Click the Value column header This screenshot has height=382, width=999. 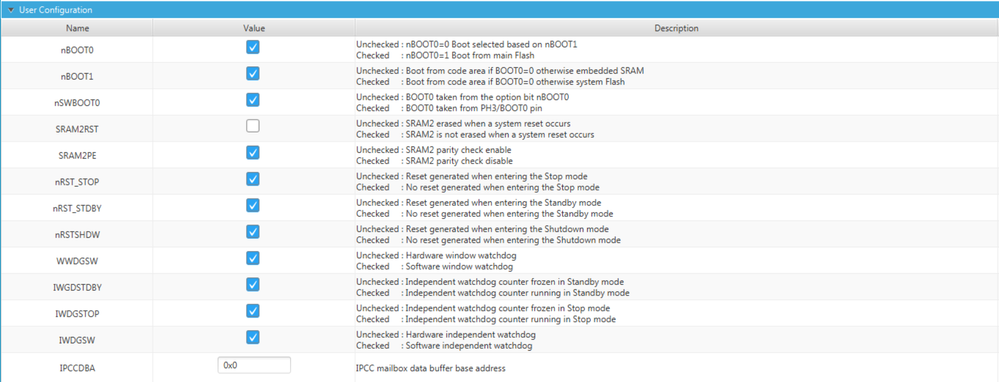(x=254, y=28)
